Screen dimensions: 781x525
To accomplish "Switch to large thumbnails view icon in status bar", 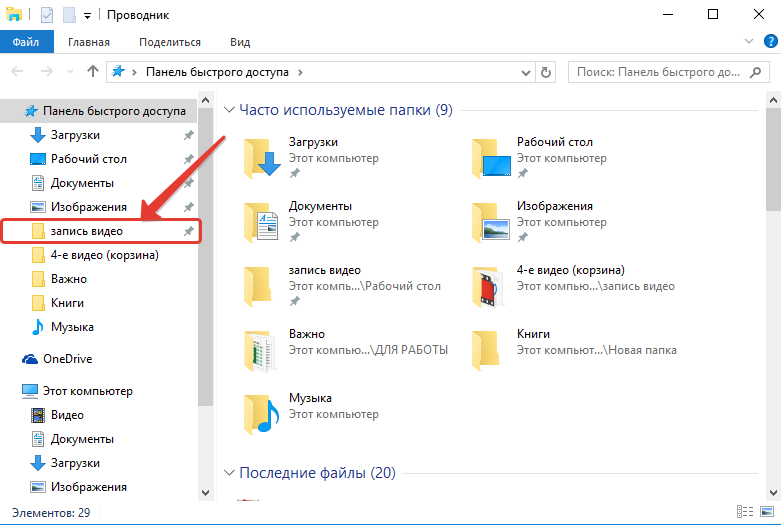I will 767,512.
